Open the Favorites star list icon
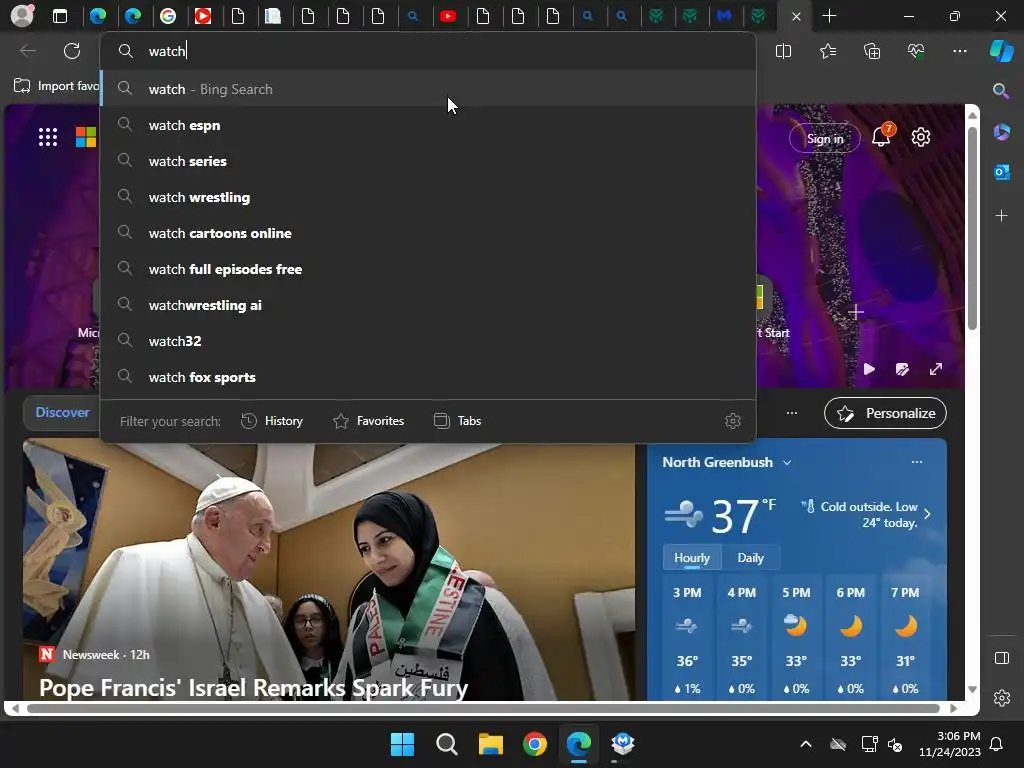The height and width of the screenshot is (768, 1024). [827, 51]
